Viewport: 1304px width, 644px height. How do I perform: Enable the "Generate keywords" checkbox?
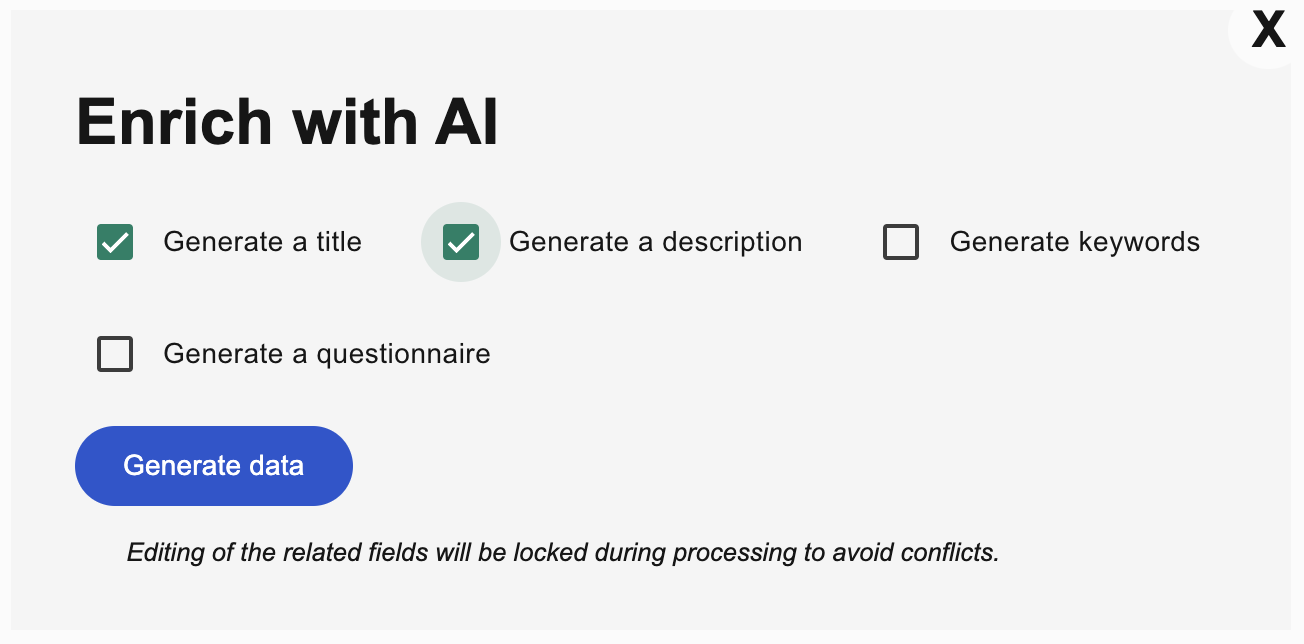tap(901, 242)
